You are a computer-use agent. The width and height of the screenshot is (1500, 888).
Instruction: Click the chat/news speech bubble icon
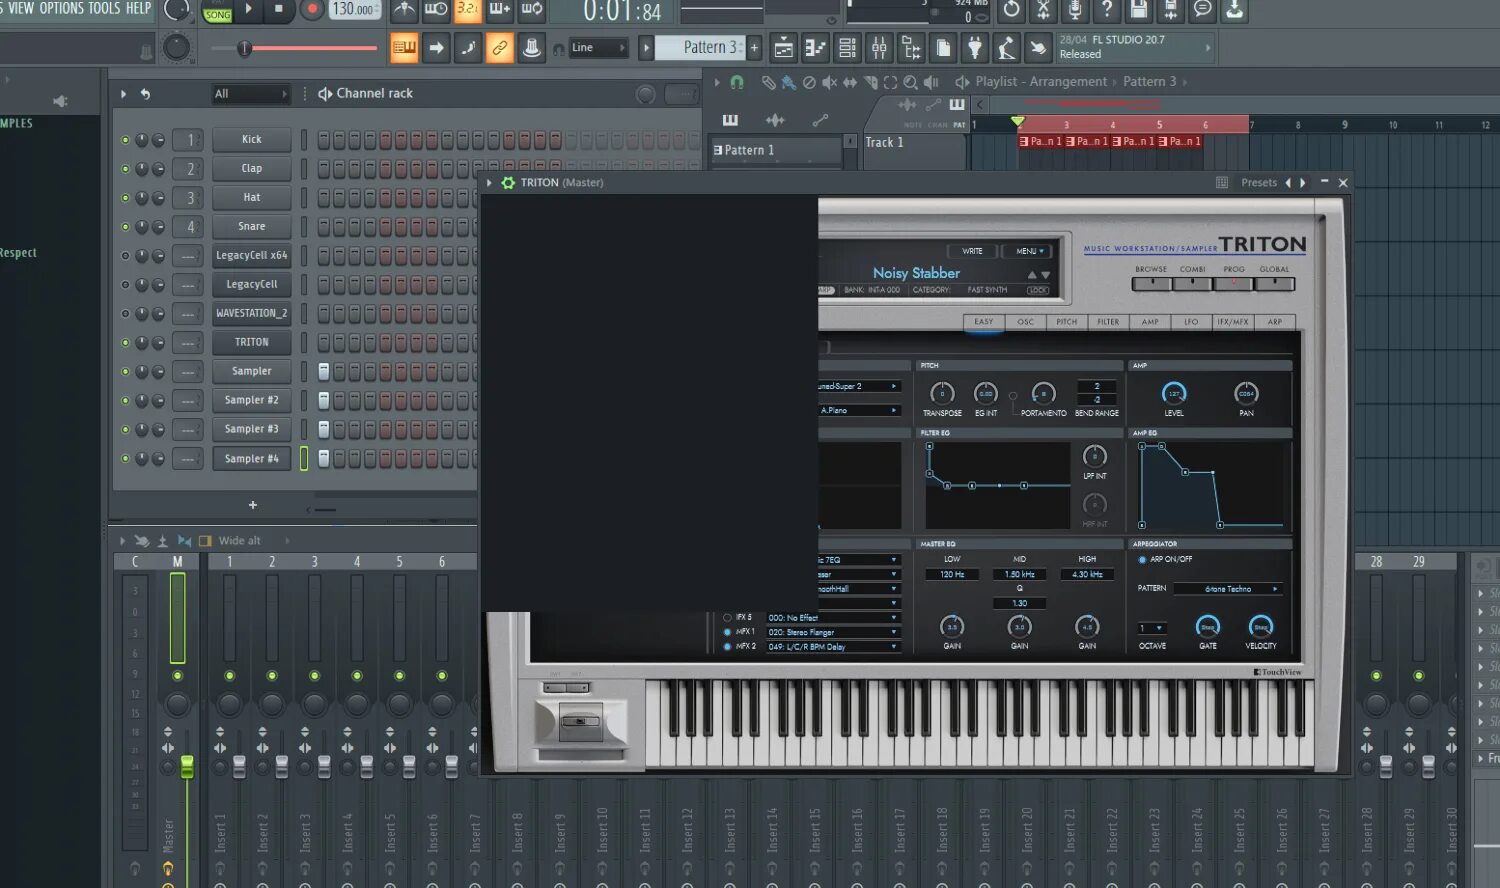[1203, 10]
